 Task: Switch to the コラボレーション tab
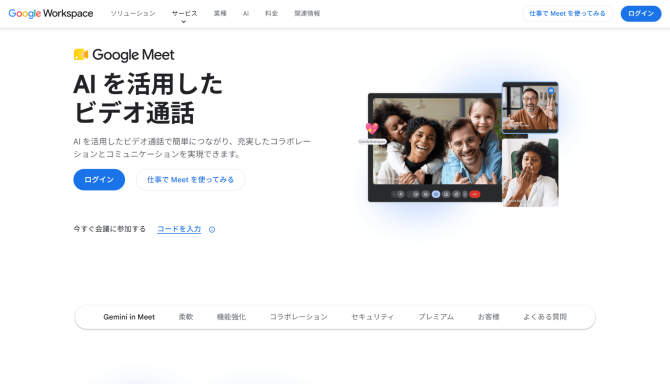[x=298, y=317]
